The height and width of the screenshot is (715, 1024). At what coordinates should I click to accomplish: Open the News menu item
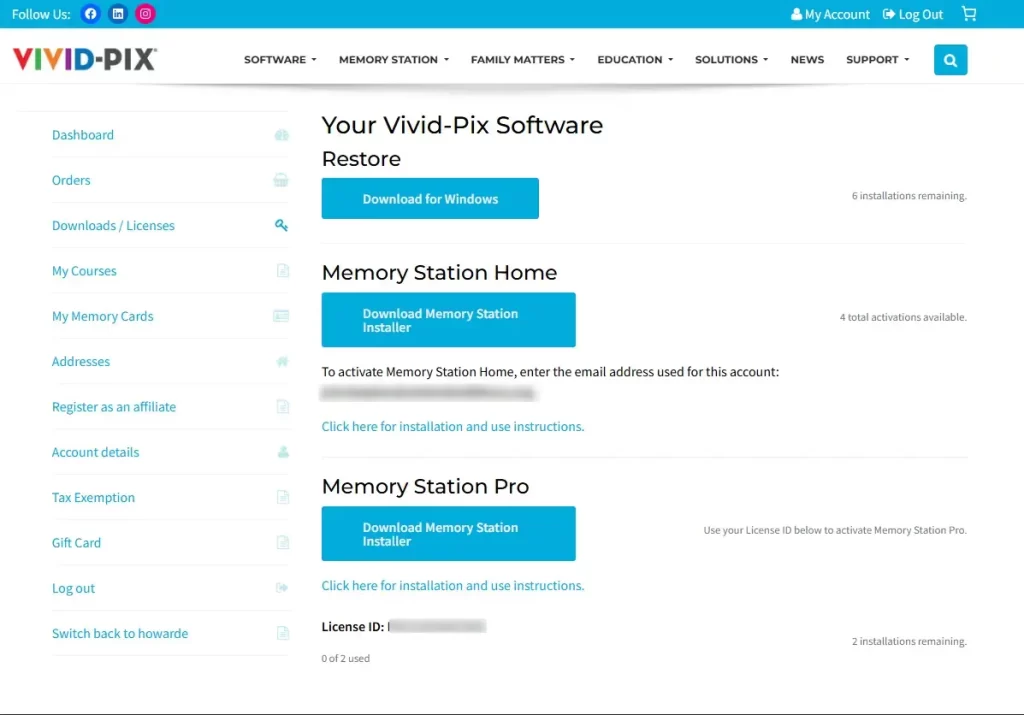[807, 59]
